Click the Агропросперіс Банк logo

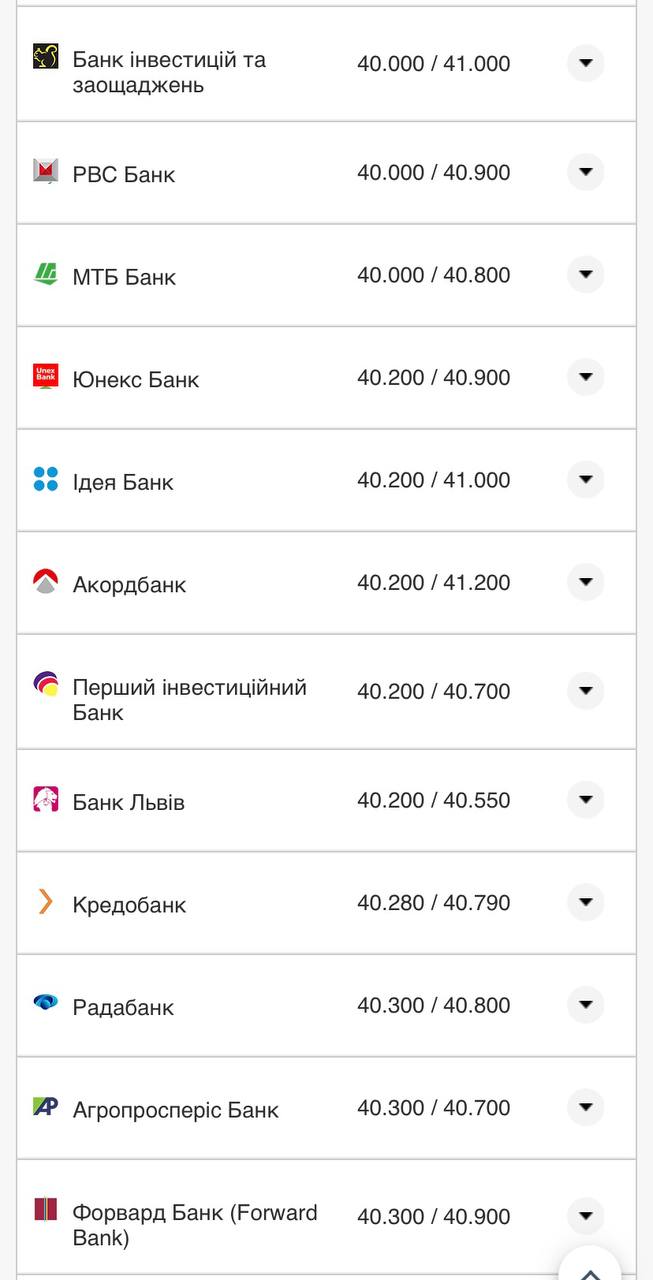pyautogui.click(x=46, y=1106)
